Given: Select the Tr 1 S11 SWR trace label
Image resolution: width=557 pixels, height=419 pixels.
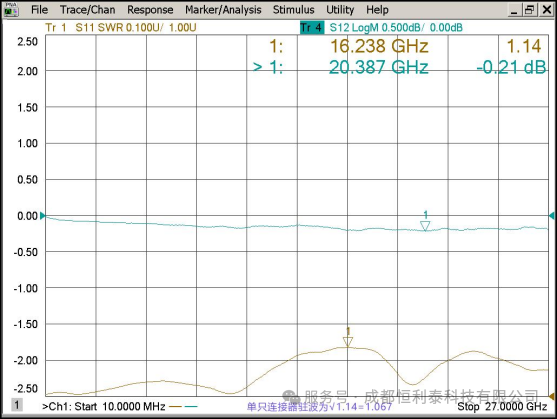Looking at the screenshot, I should [121, 27].
